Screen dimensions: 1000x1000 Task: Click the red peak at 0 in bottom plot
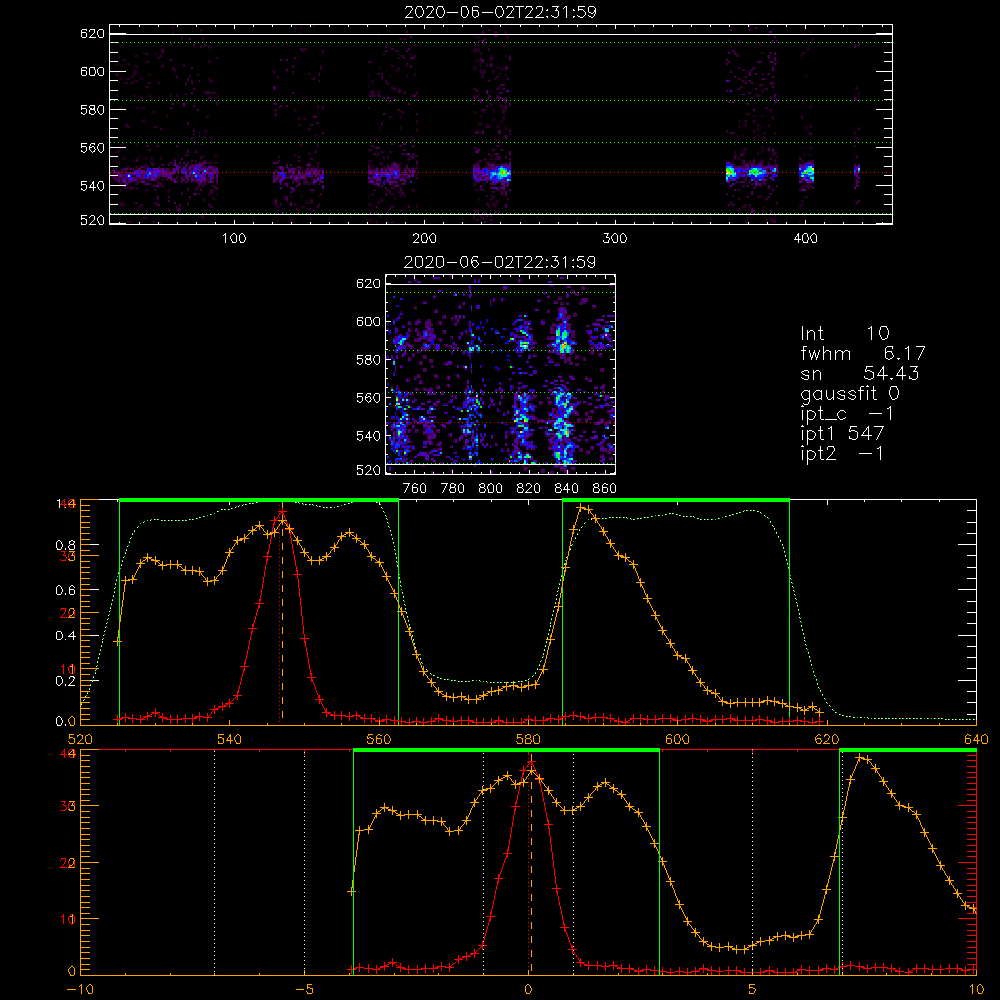click(x=531, y=763)
